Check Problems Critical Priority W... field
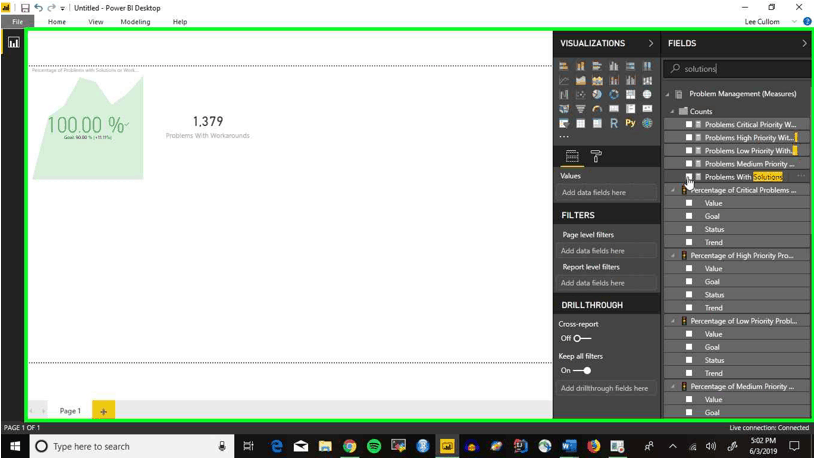The height and width of the screenshot is (460, 816). [689, 124]
